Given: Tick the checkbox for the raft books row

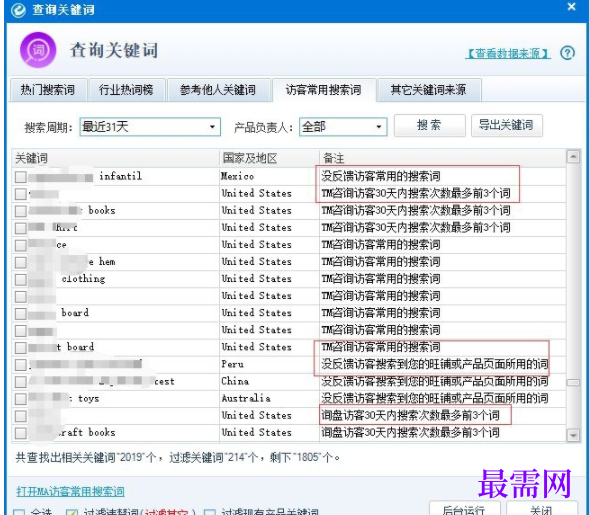Looking at the screenshot, I should pyautogui.click(x=21, y=433).
